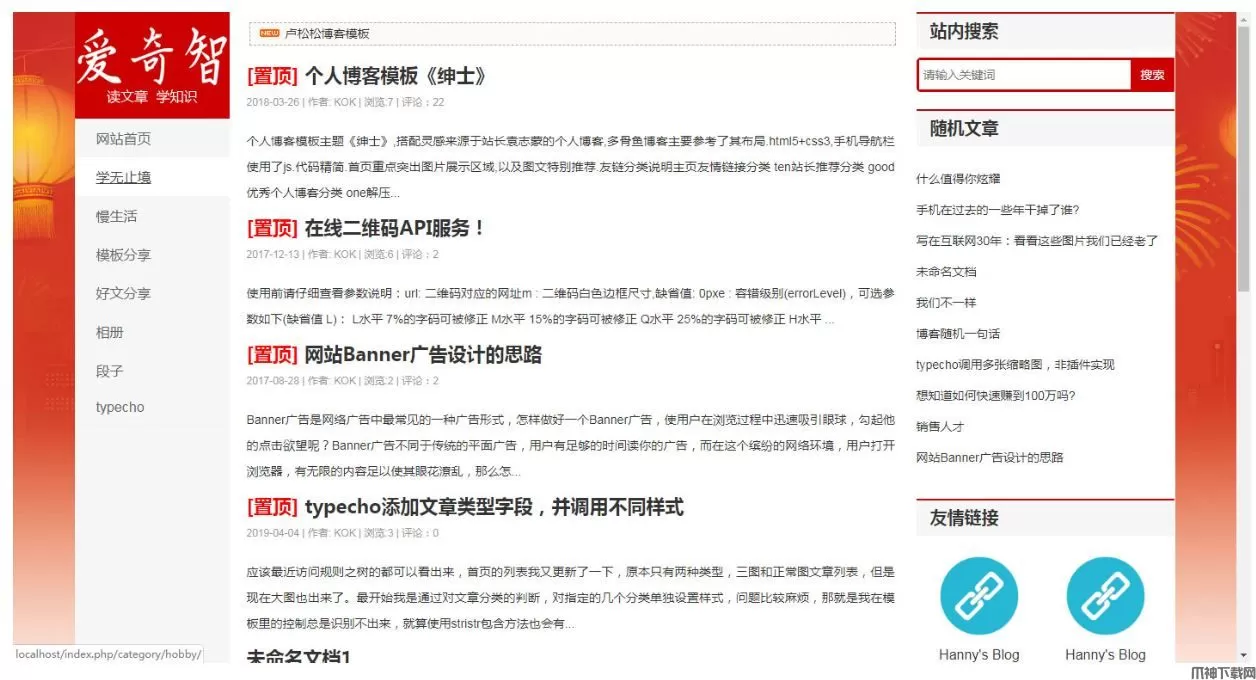1256x680 pixels.
Task: Click the first Hanny's Blog text label
Action: pyautogui.click(x=979, y=655)
